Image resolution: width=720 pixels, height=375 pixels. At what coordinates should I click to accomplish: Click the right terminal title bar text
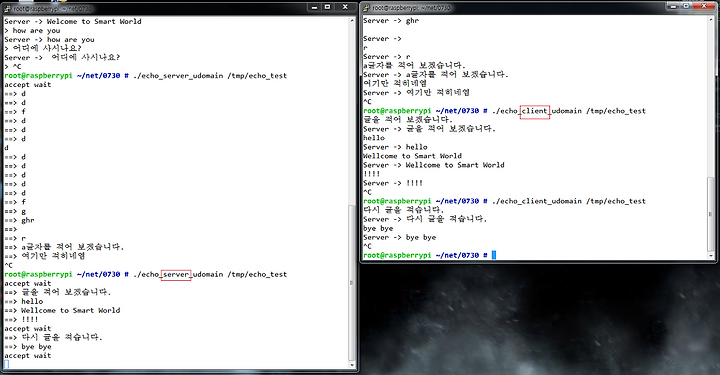[x=411, y=8]
